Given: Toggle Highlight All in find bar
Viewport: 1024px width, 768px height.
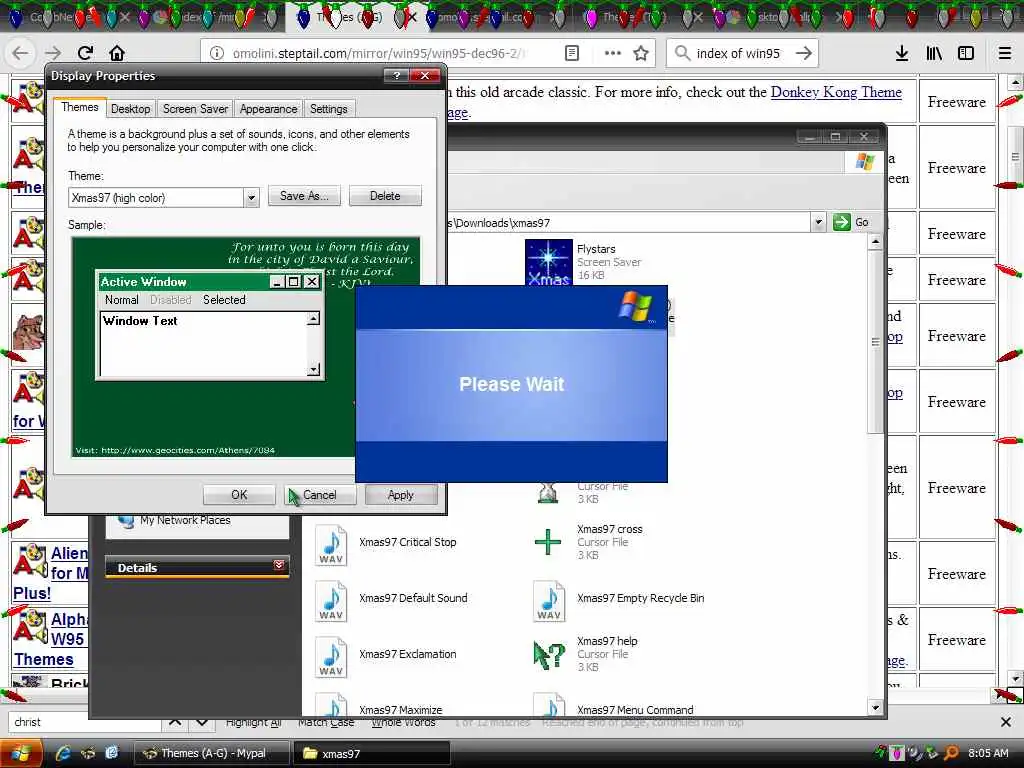Looking at the screenshot, I should (253, 722).
